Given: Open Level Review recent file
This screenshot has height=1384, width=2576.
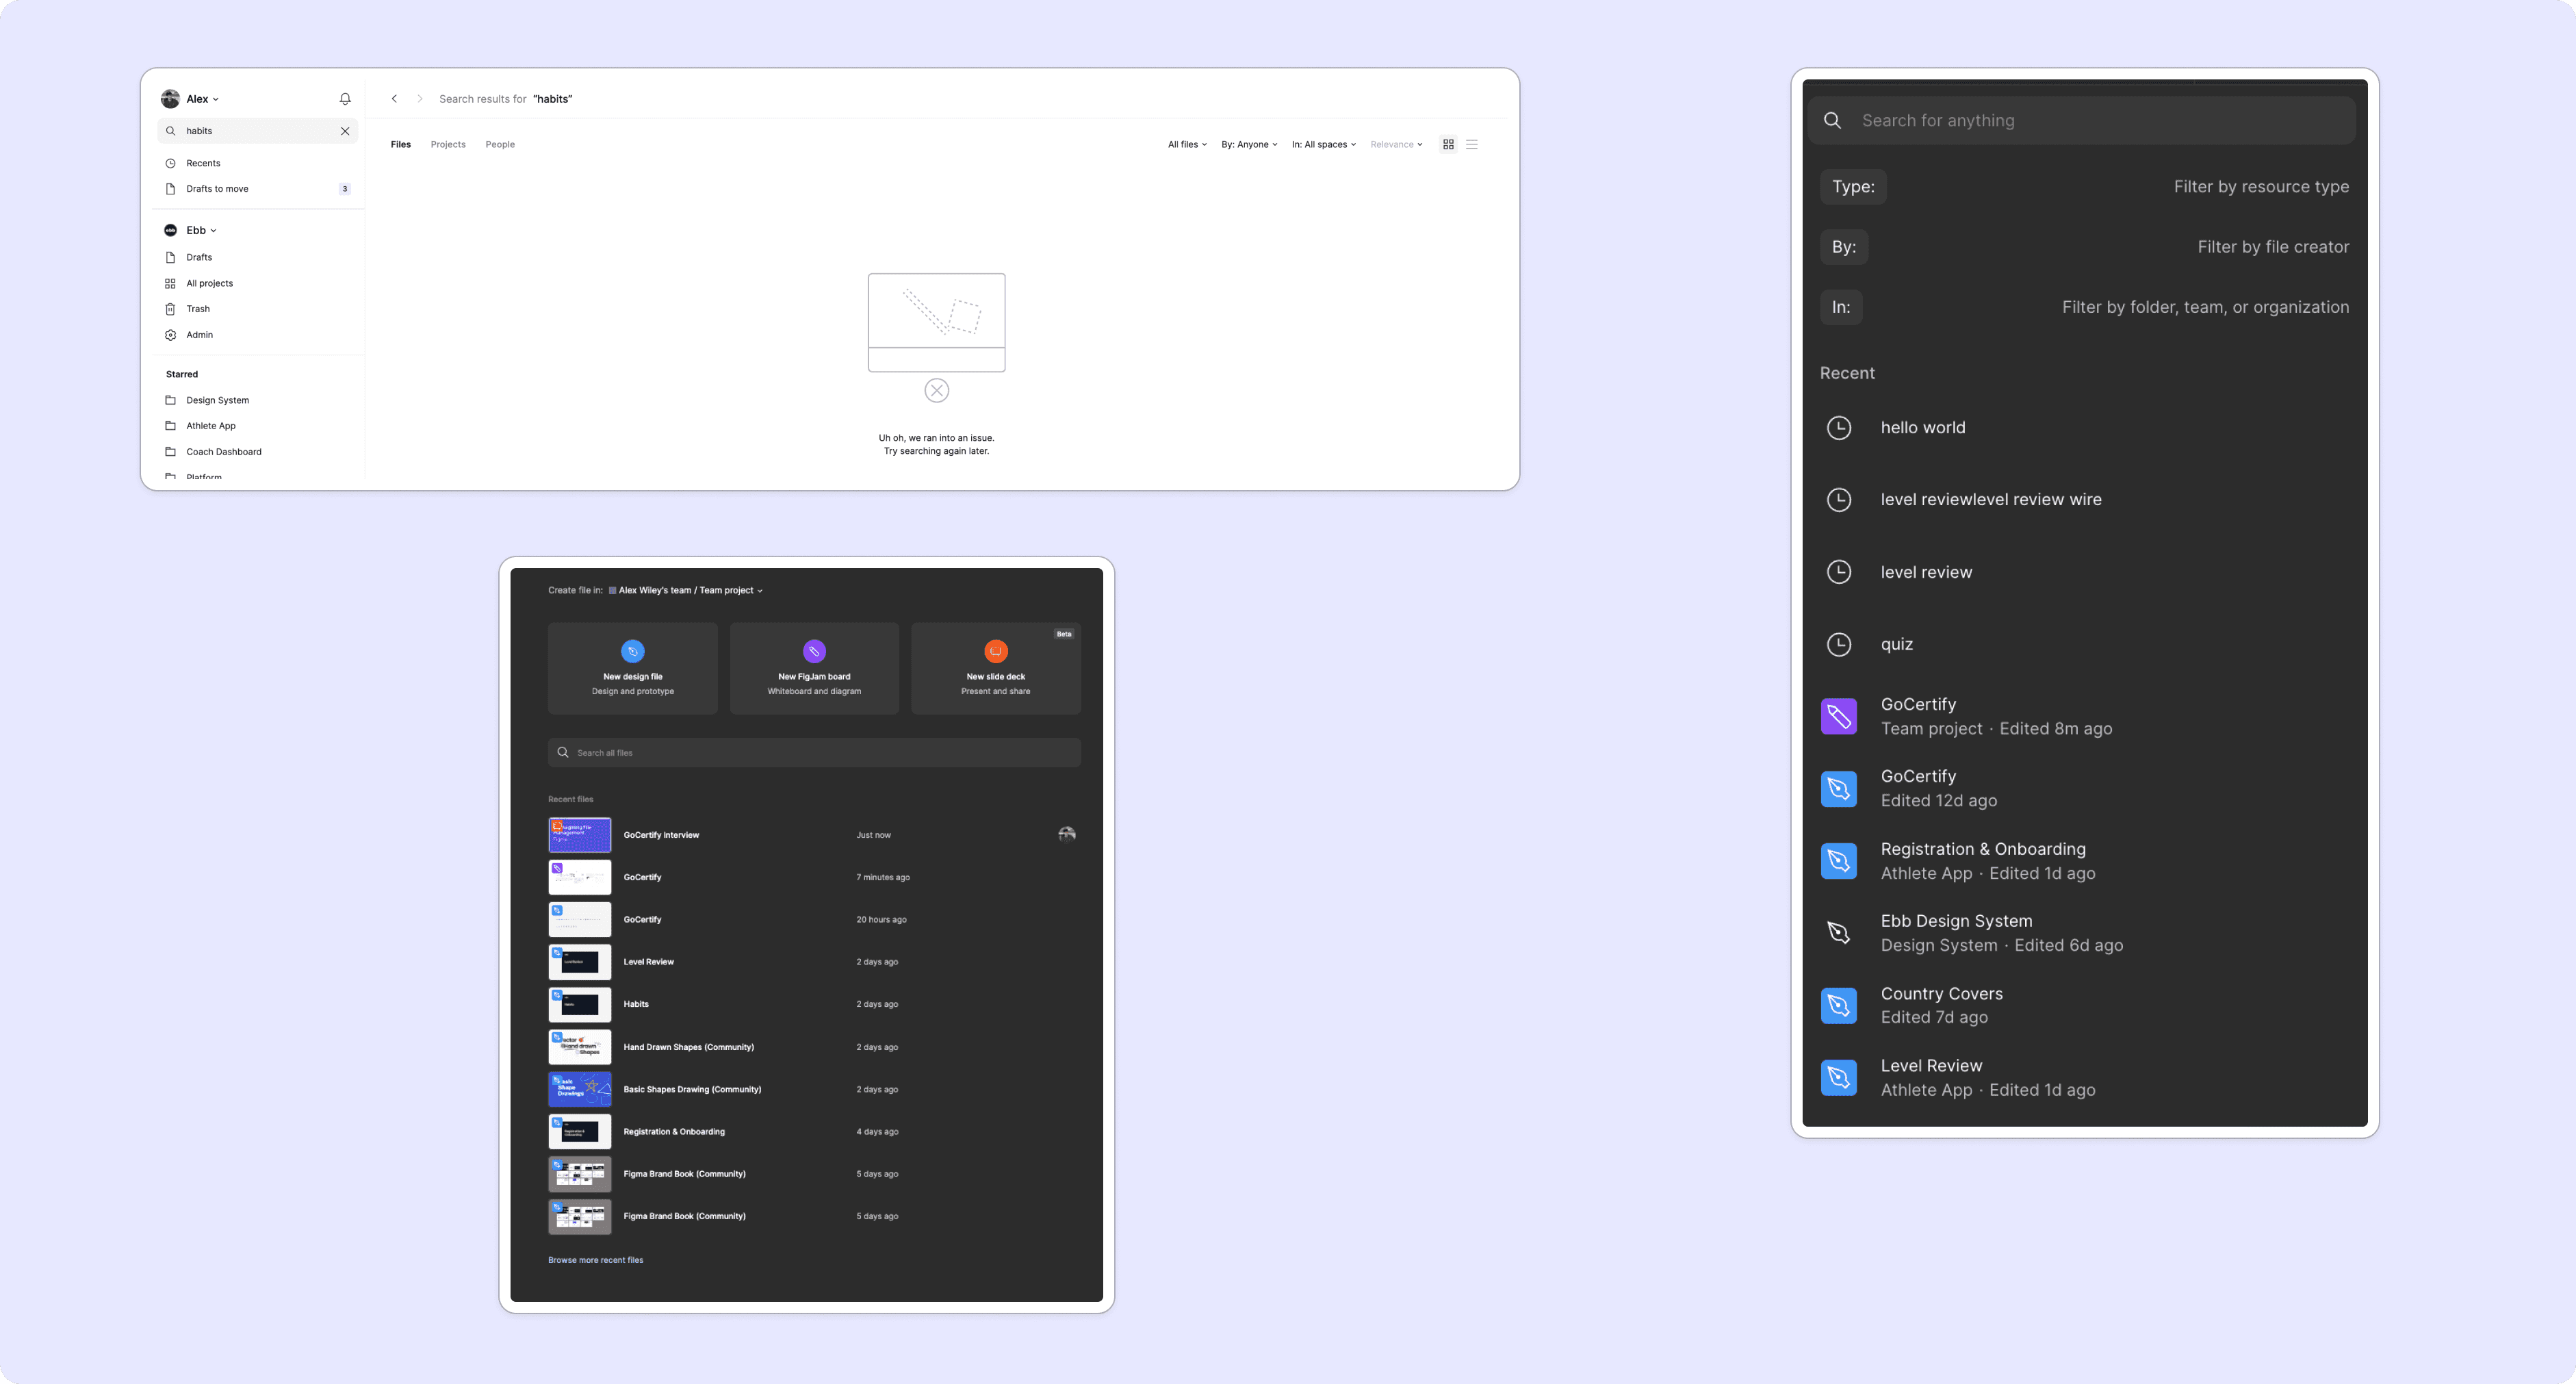Looking at the screenshot, I should point(814,962).
